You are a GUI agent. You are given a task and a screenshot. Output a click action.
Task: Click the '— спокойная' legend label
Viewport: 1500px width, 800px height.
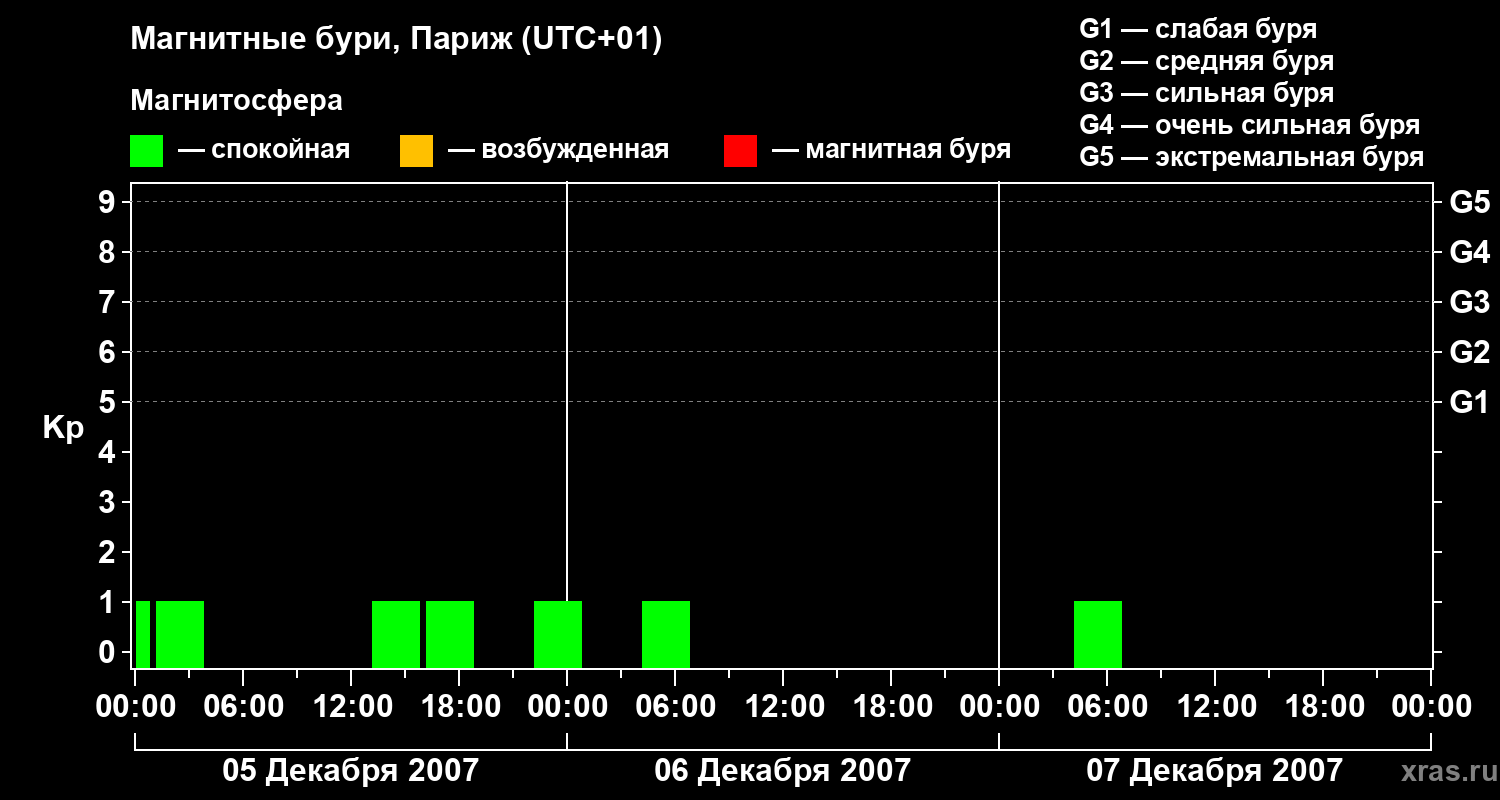click(264, 151)
